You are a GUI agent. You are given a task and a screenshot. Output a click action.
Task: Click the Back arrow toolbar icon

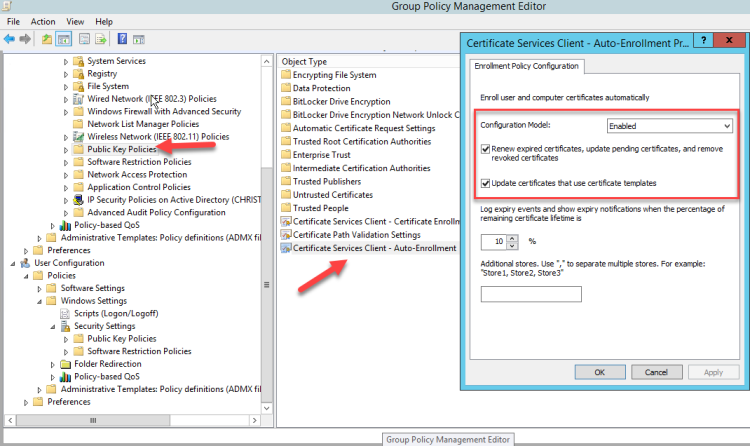click(9, 39)
